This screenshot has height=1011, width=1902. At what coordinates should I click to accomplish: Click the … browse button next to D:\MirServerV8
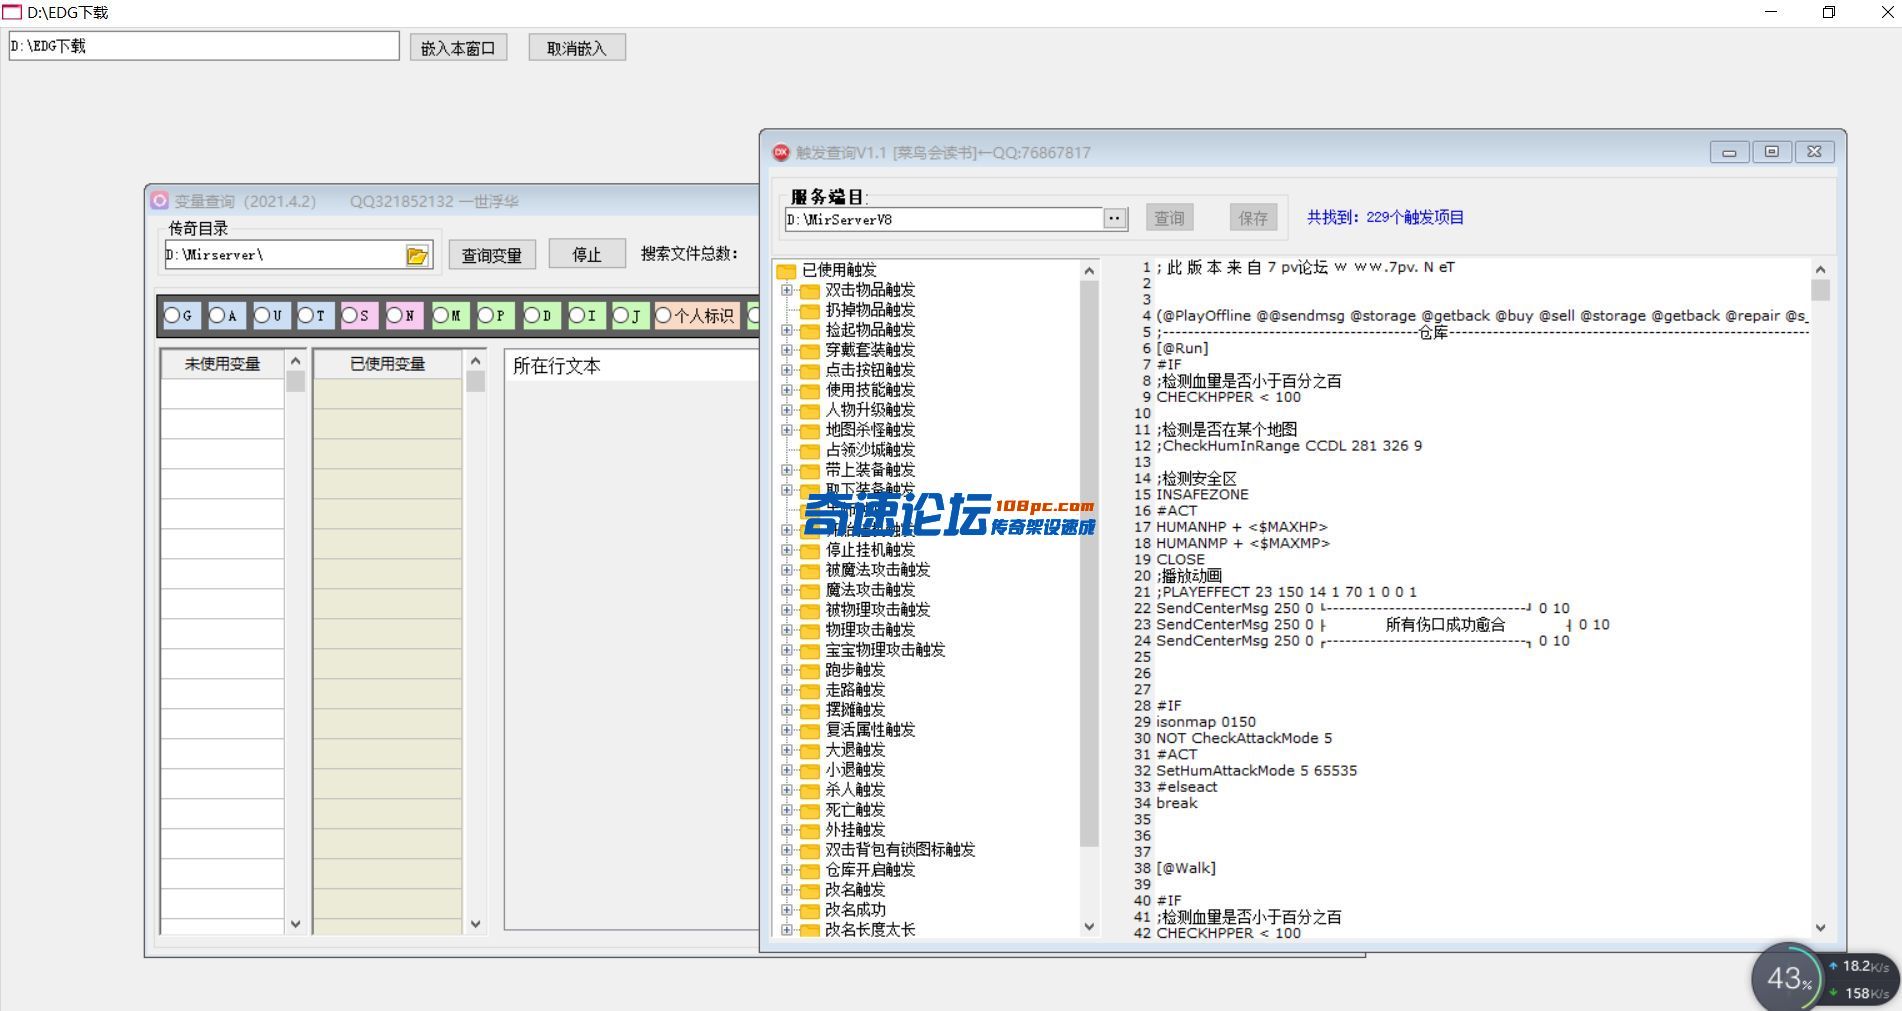click(x=1115, y=218)
